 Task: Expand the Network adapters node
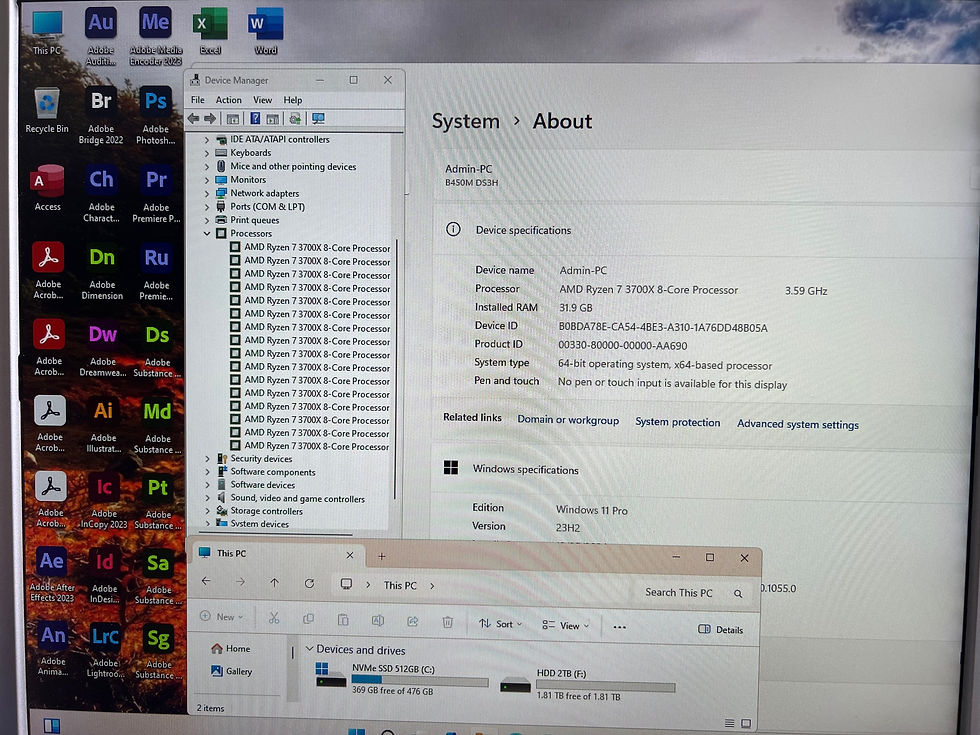[207, 193]
